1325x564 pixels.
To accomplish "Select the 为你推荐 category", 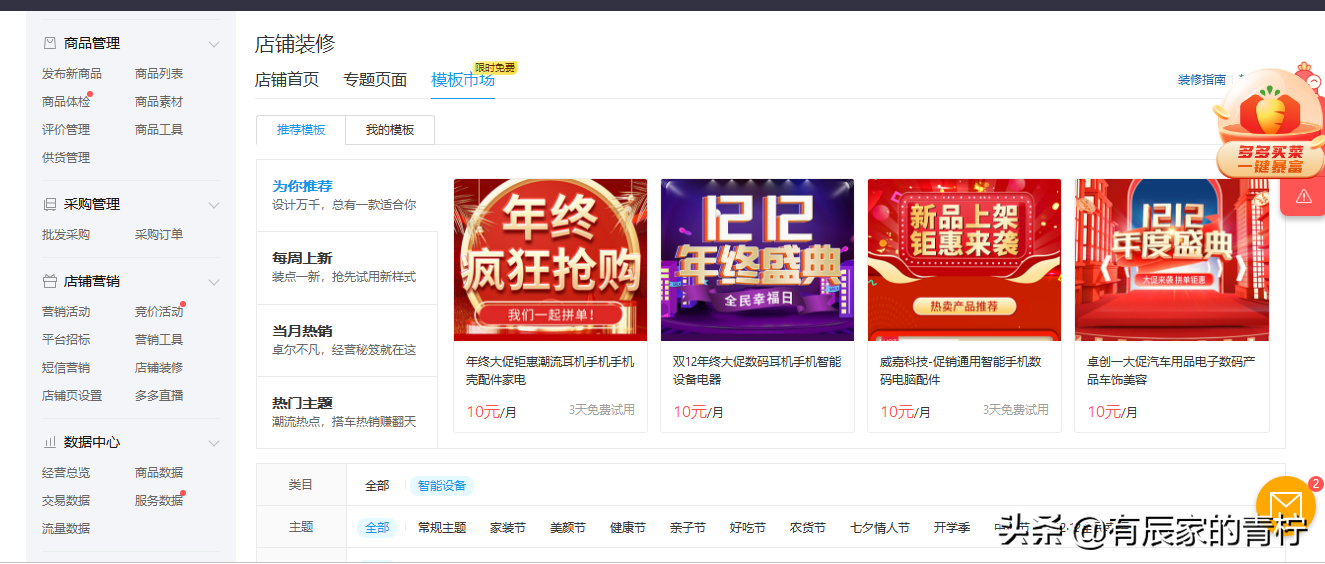I will (346, 195).
